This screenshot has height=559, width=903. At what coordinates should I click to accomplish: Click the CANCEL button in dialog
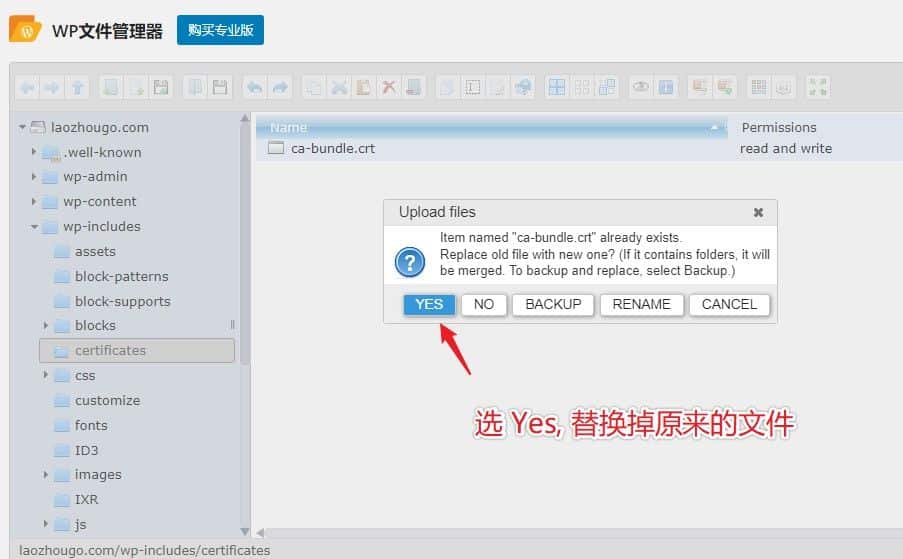pyautogui.click(x=729, y=305)
